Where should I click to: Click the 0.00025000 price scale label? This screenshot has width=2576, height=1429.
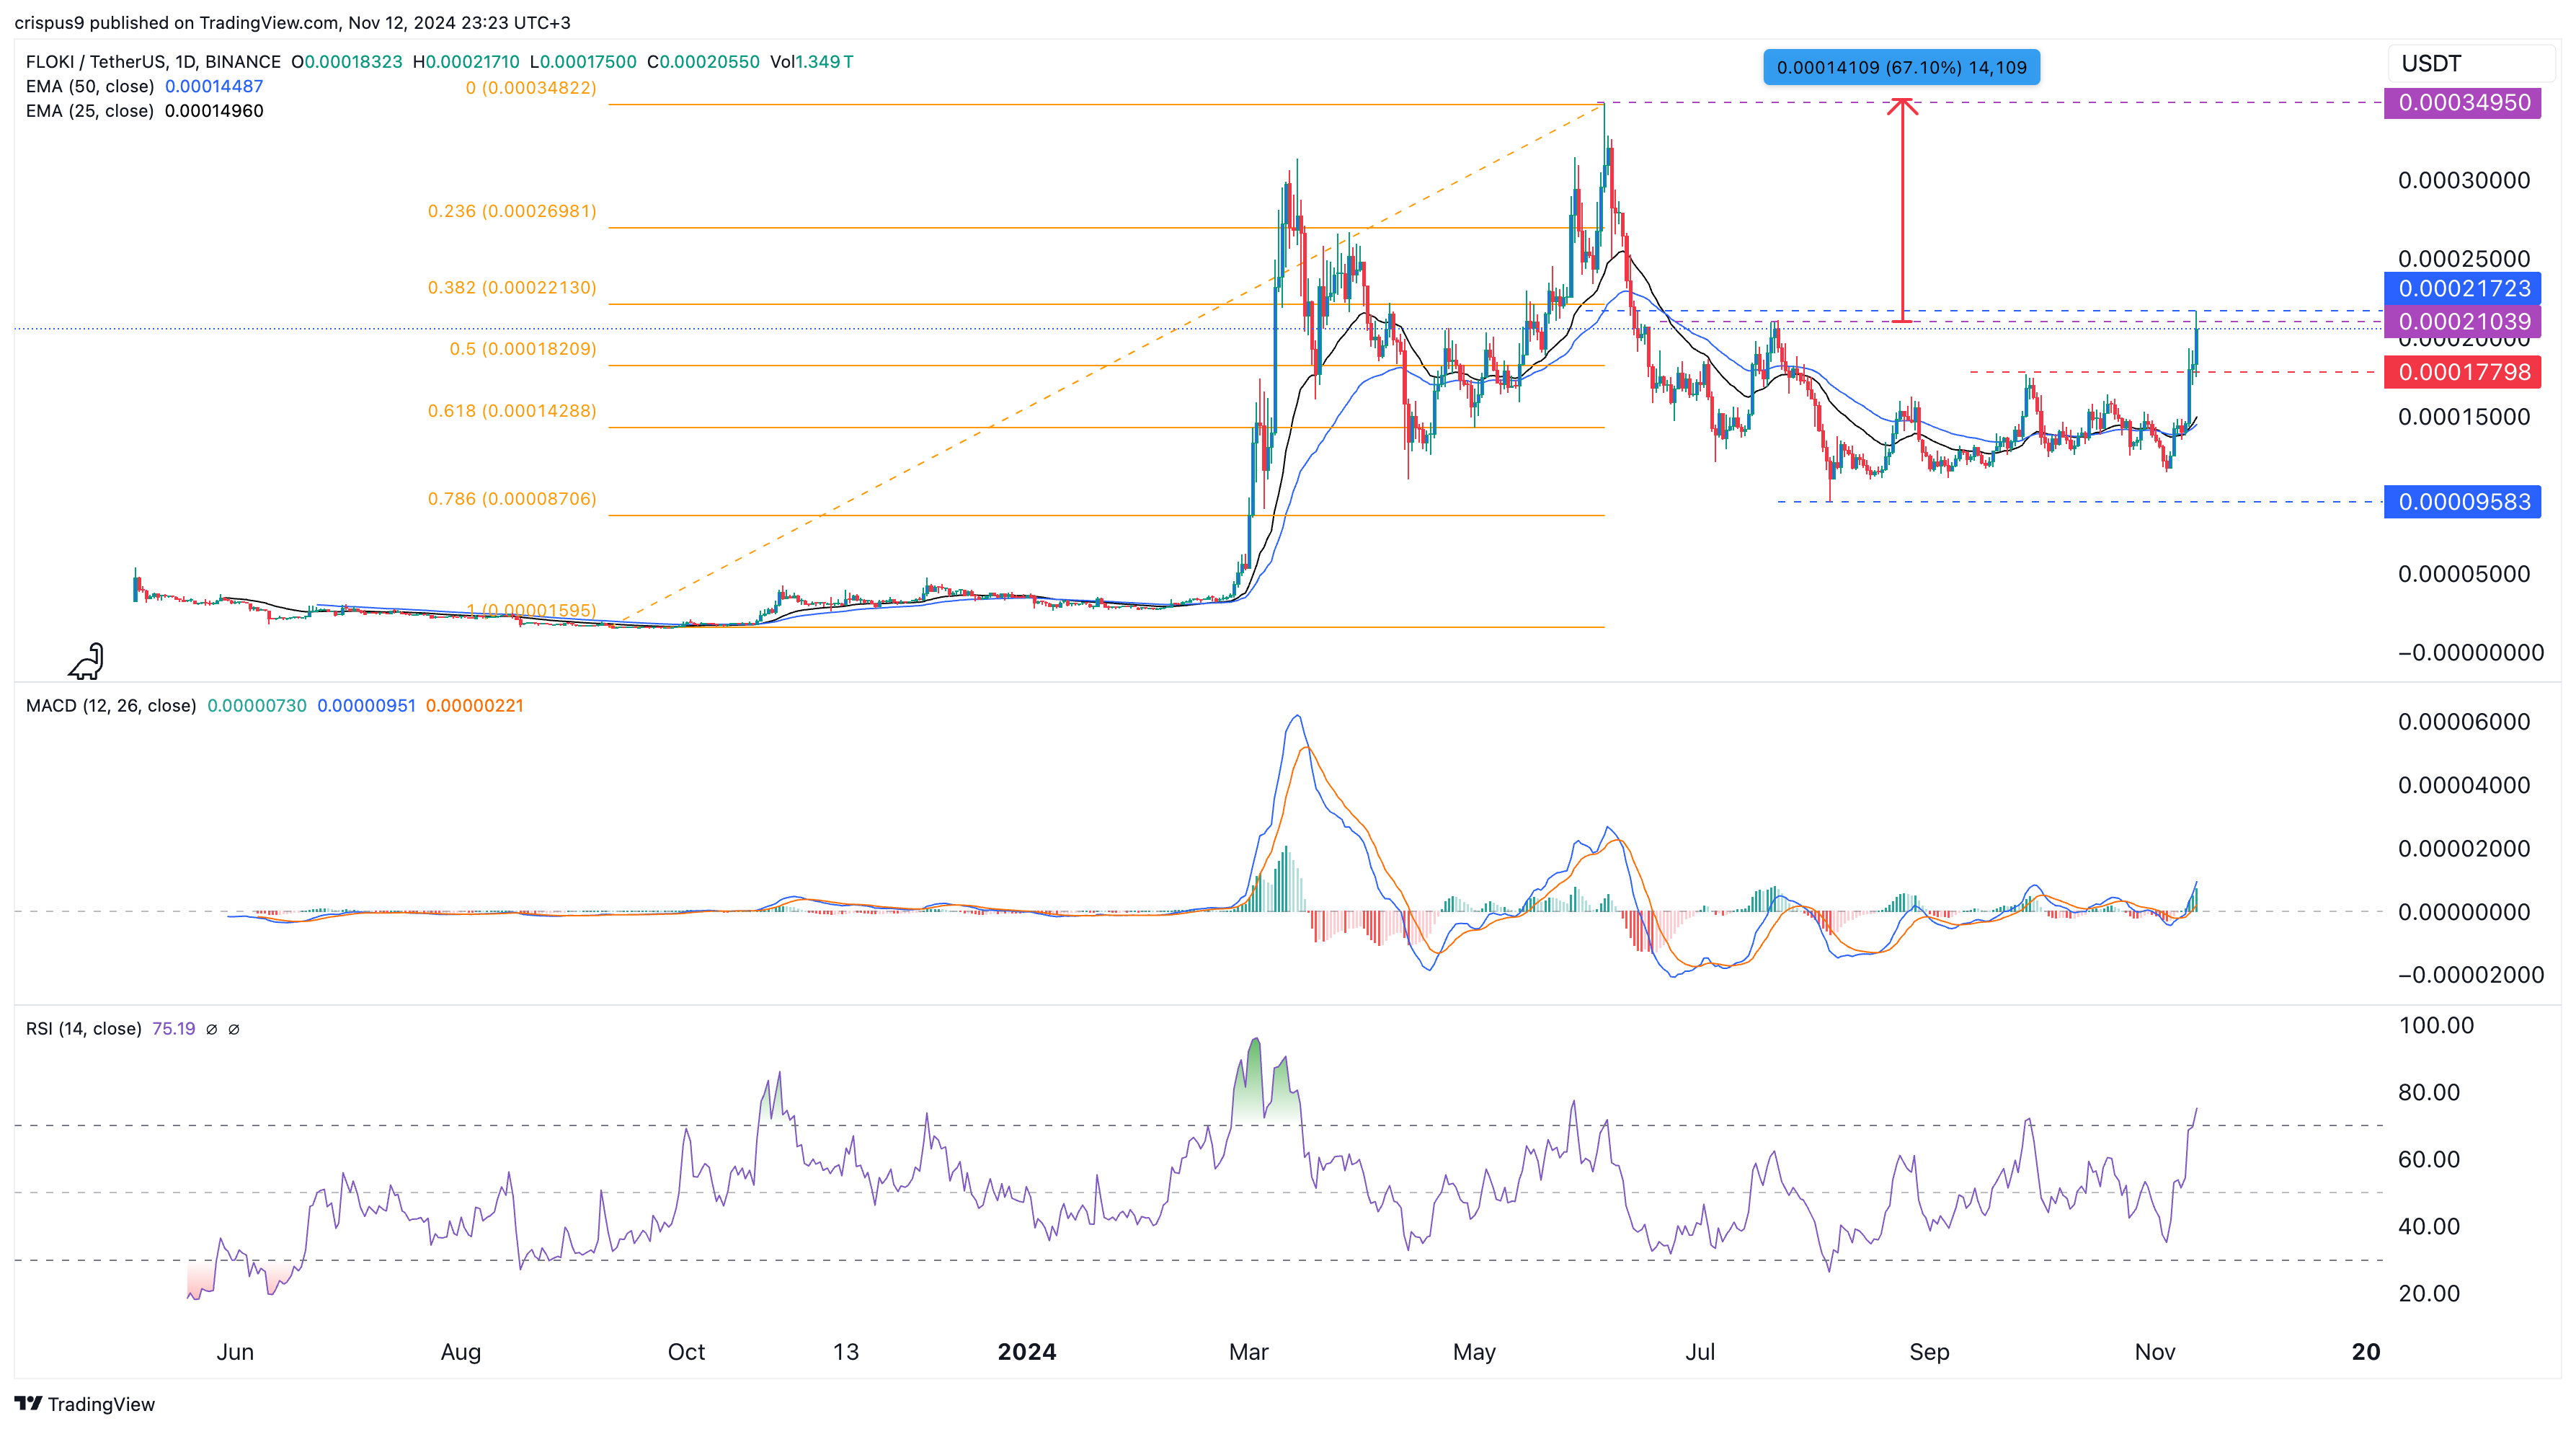2464,259
